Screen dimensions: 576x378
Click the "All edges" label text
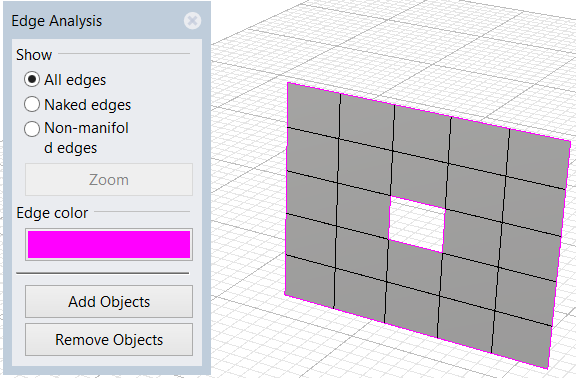click(75, 80)
